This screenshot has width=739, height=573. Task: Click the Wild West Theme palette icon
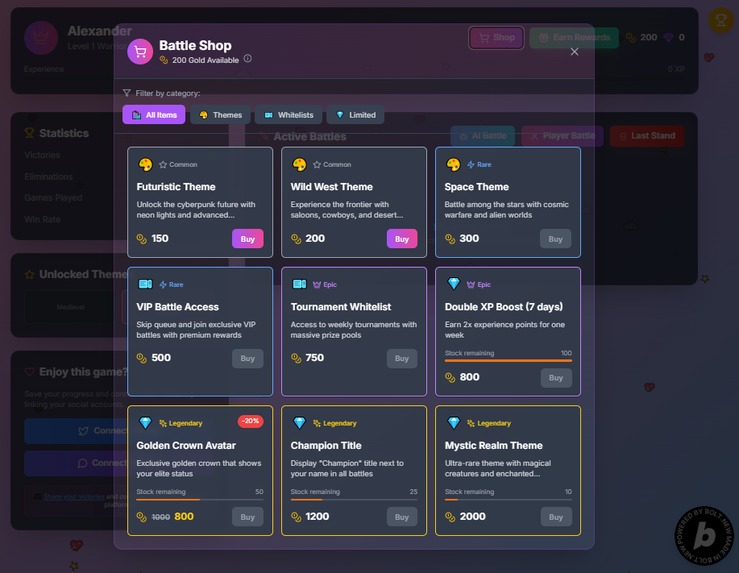tap(299, 164)
